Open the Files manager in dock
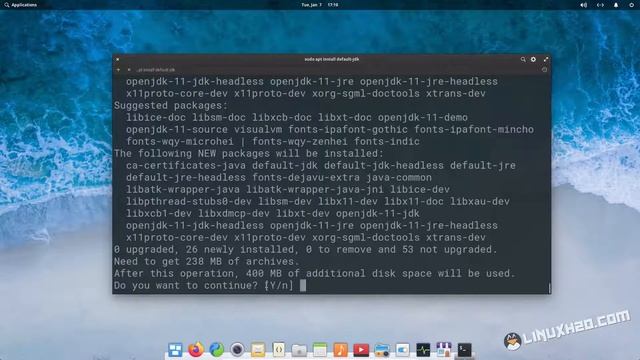 pos(299,350)
